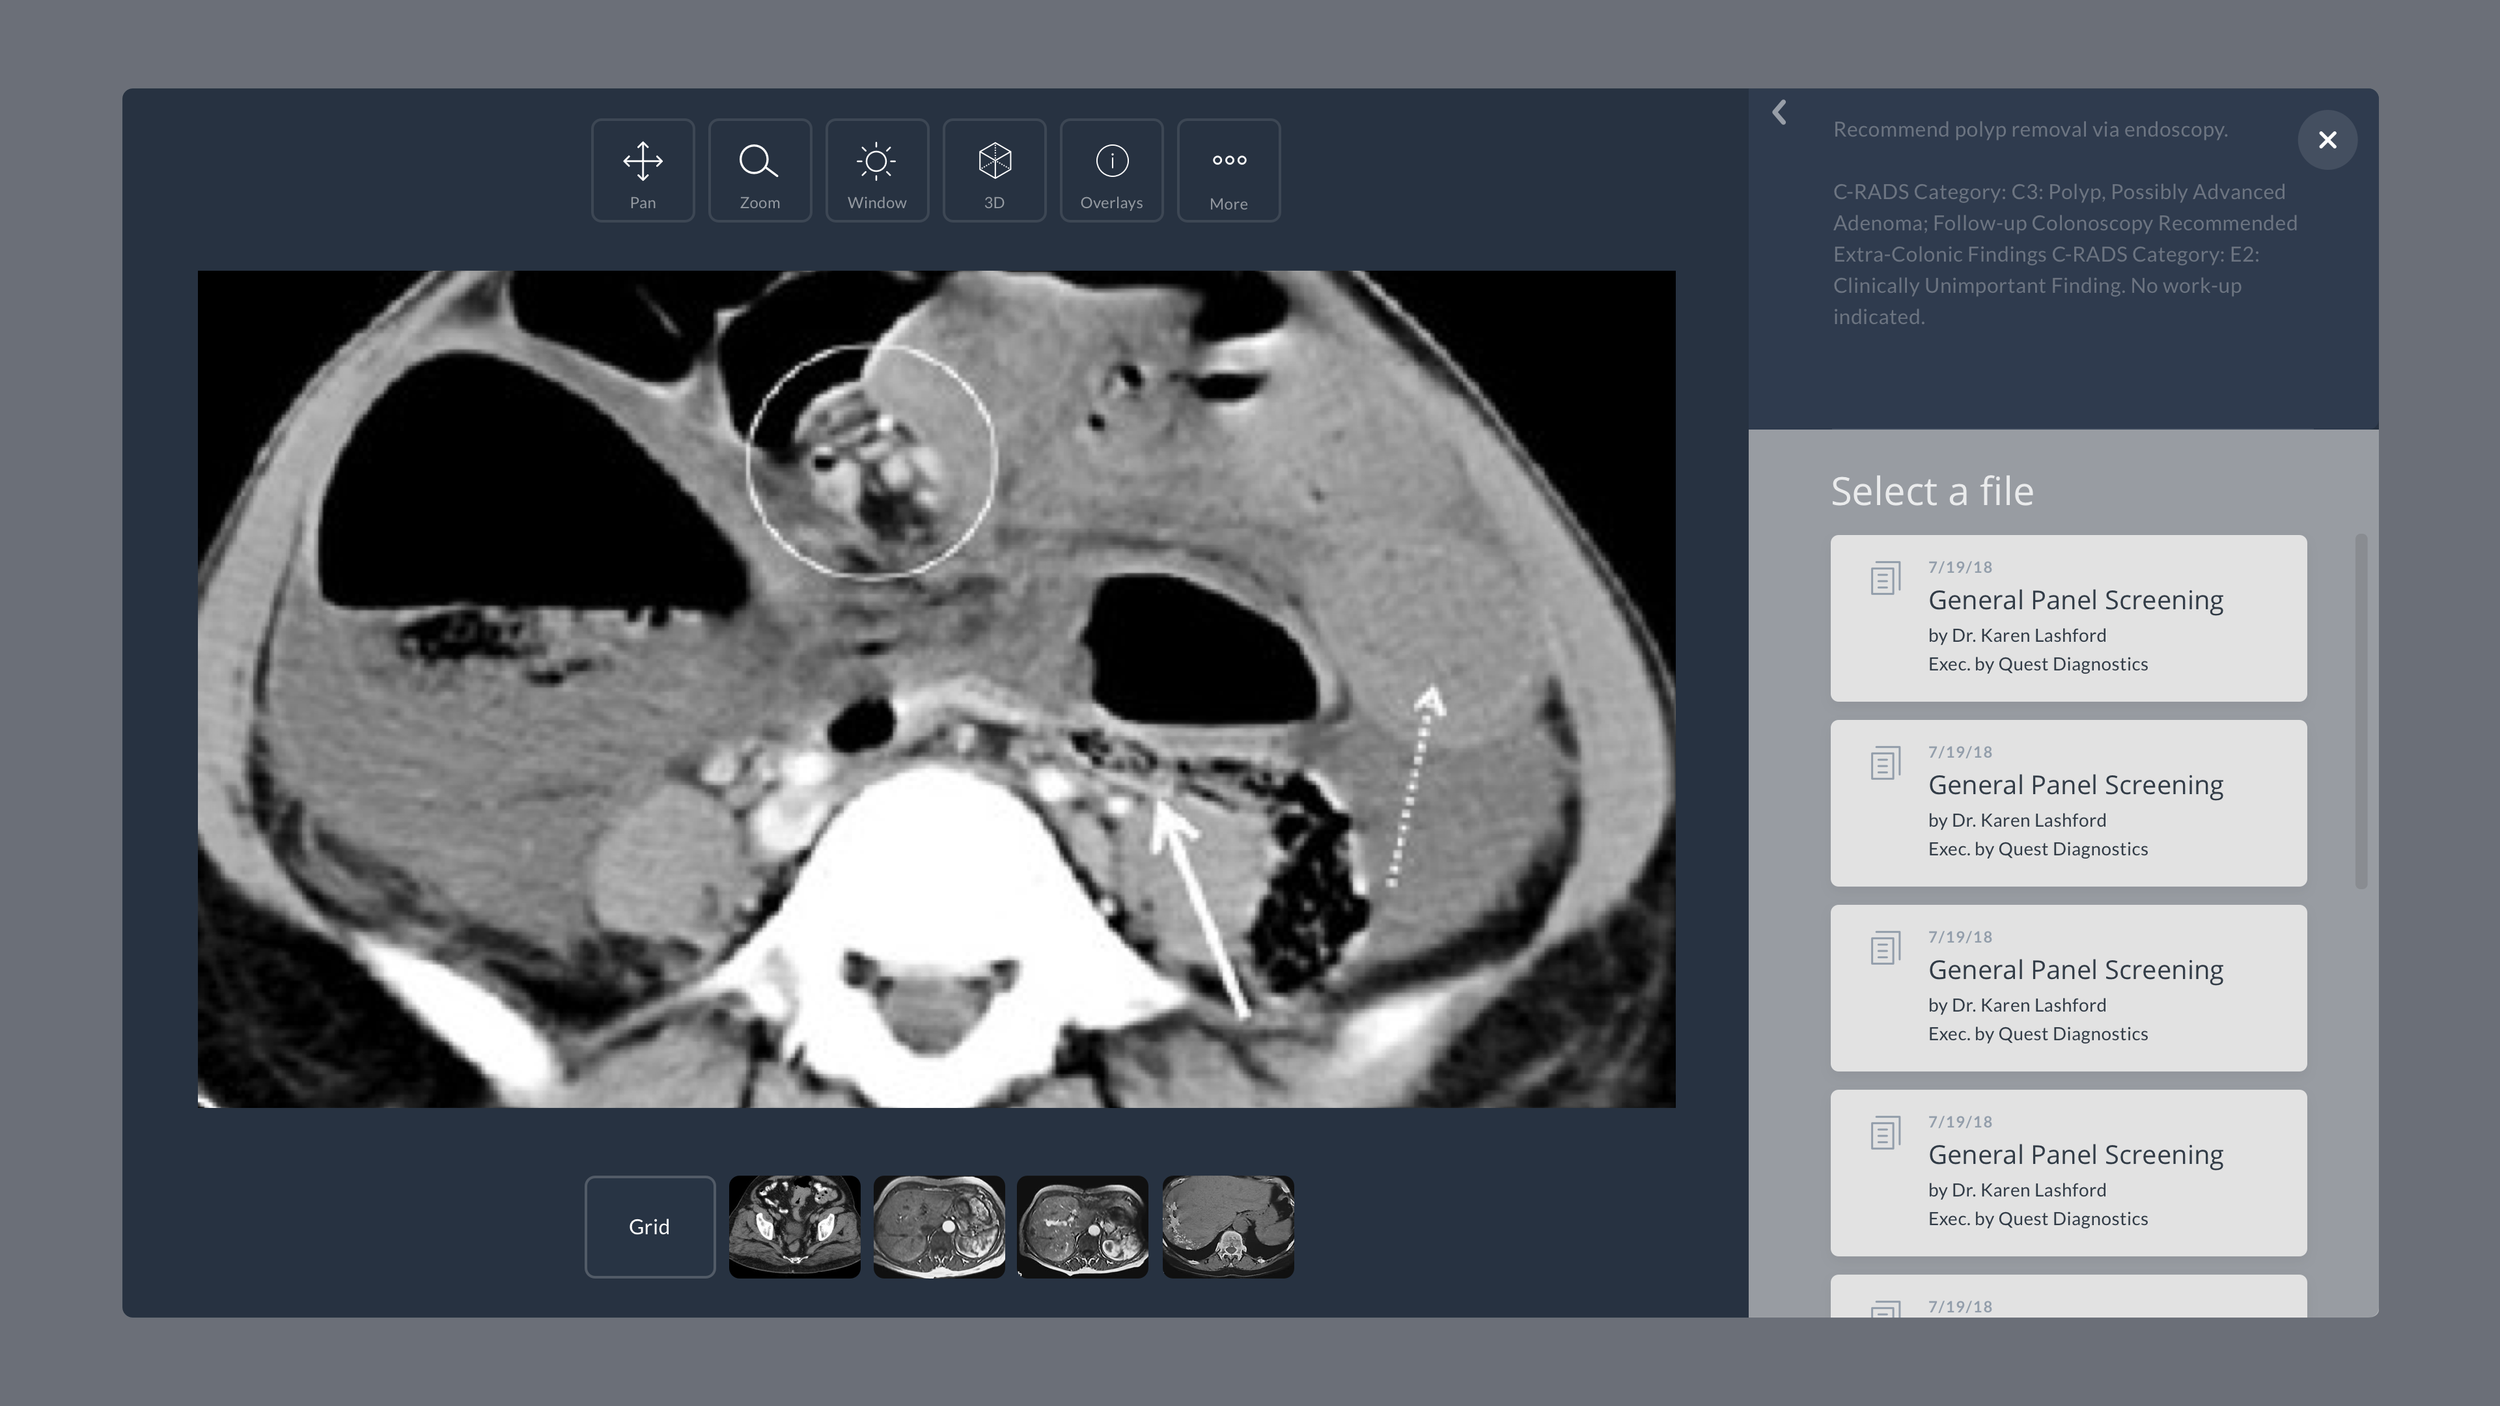
Task: Toggle the Overlays info tool
Action: (x=1111, y=171)
